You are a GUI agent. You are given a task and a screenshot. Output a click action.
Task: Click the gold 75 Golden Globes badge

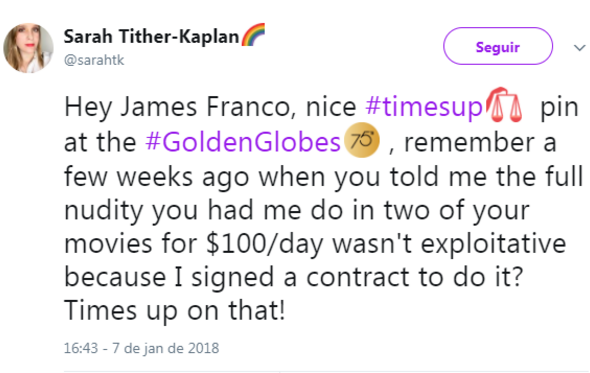362,140
